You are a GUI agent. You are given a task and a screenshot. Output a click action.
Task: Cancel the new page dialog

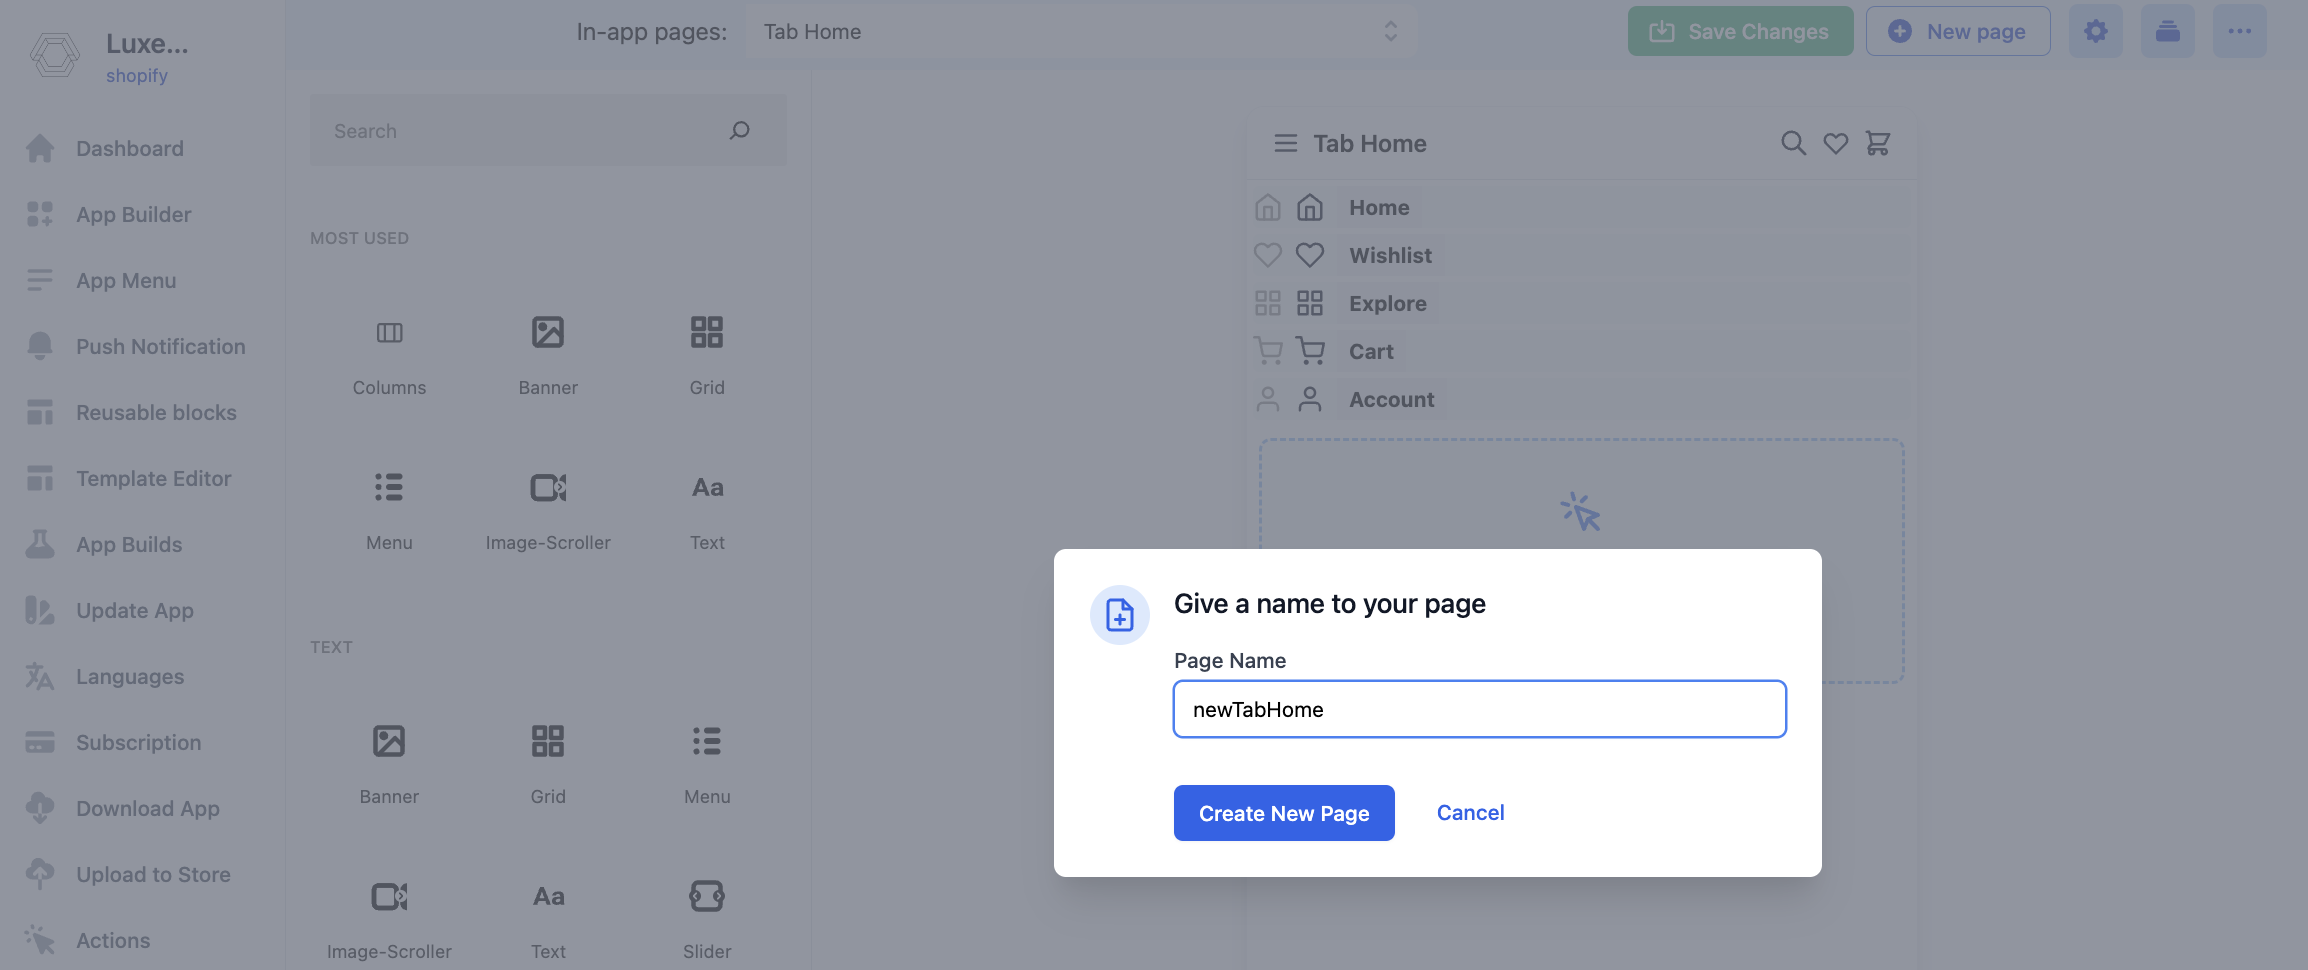coord(1470,813)
